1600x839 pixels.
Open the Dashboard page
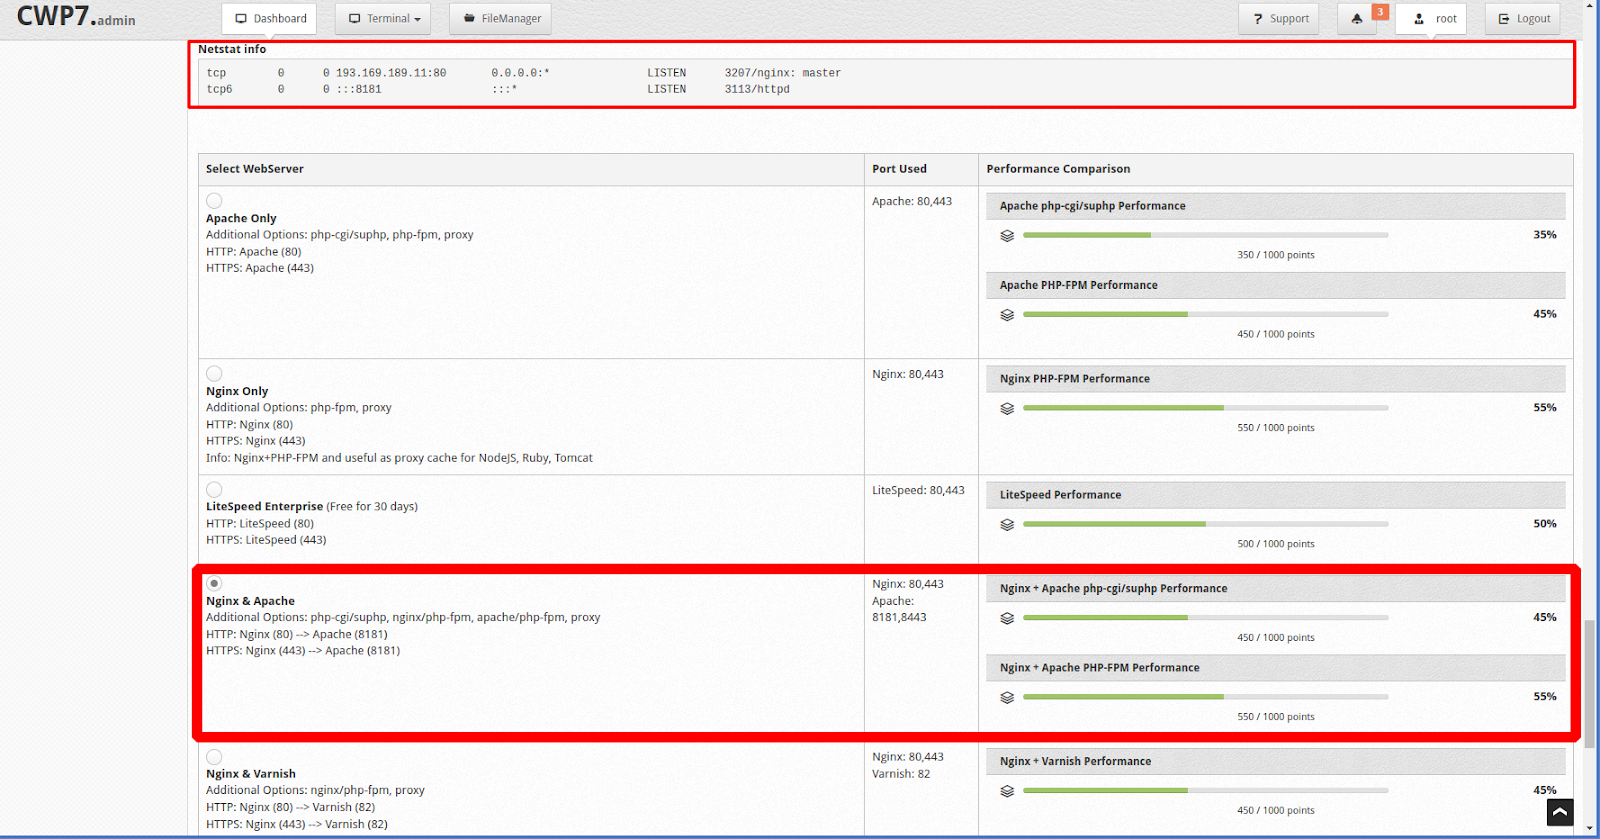pos(269,19)
